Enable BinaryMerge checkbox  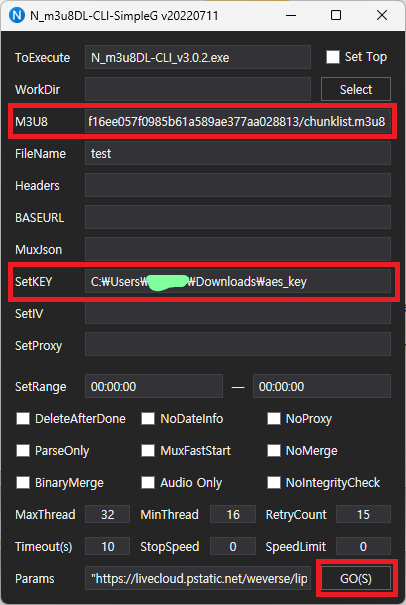point(23,482)
